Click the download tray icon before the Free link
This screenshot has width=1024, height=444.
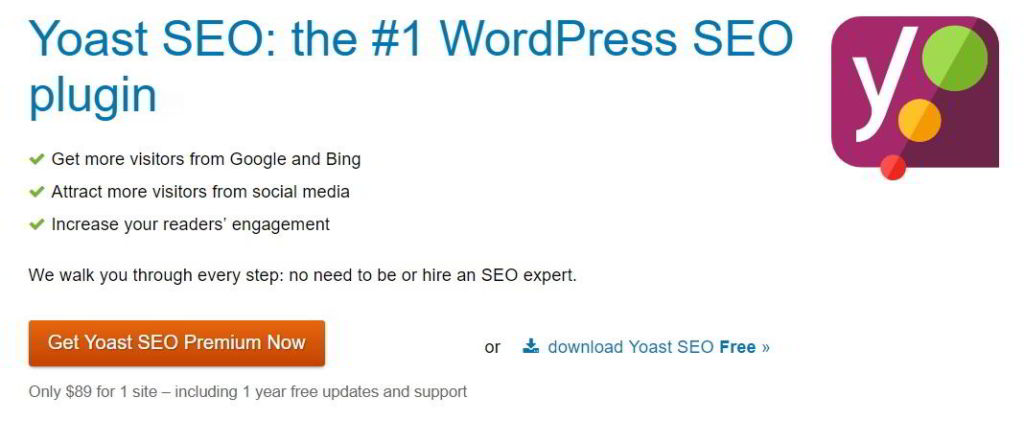click(531, 346)
